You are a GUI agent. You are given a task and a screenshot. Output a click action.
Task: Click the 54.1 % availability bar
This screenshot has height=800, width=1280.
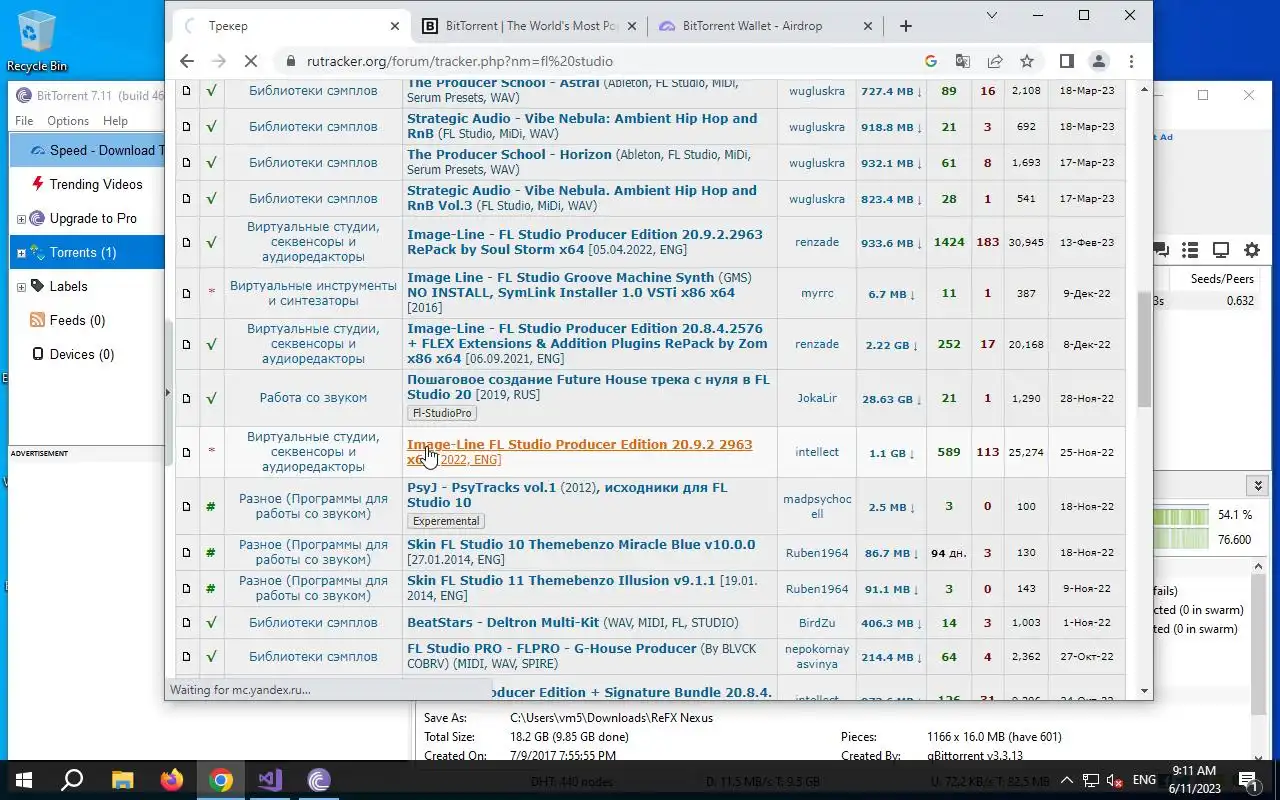click(1180, 516)
